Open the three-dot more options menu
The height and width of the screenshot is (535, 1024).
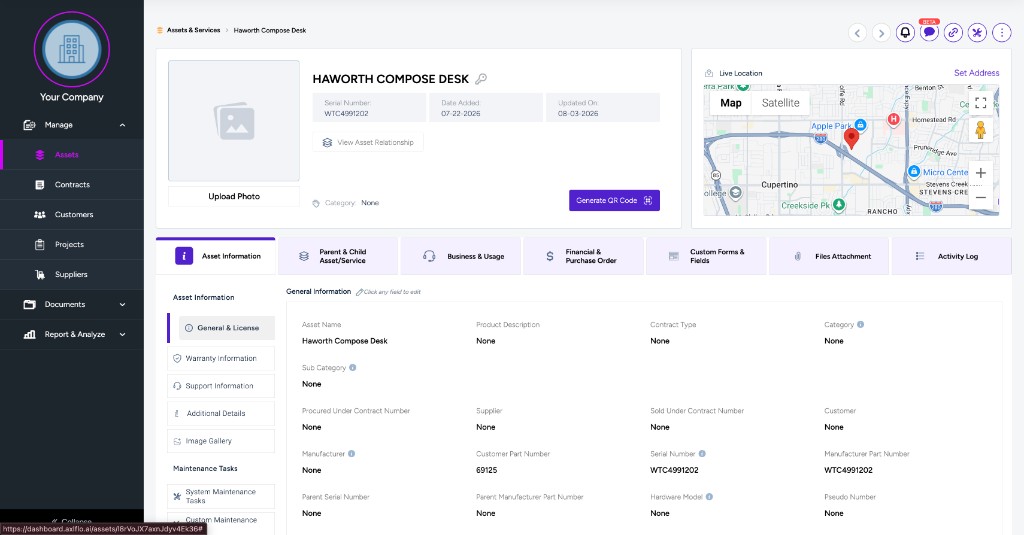point(1001,32)
